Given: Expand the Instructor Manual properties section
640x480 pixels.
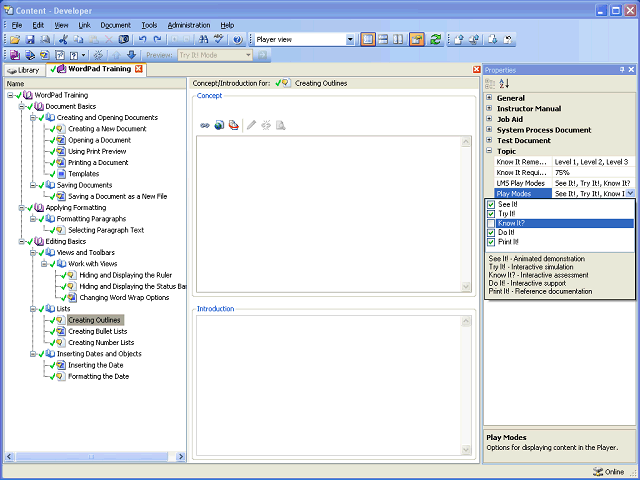Looking at the screenshot, I should coord(489,108).
